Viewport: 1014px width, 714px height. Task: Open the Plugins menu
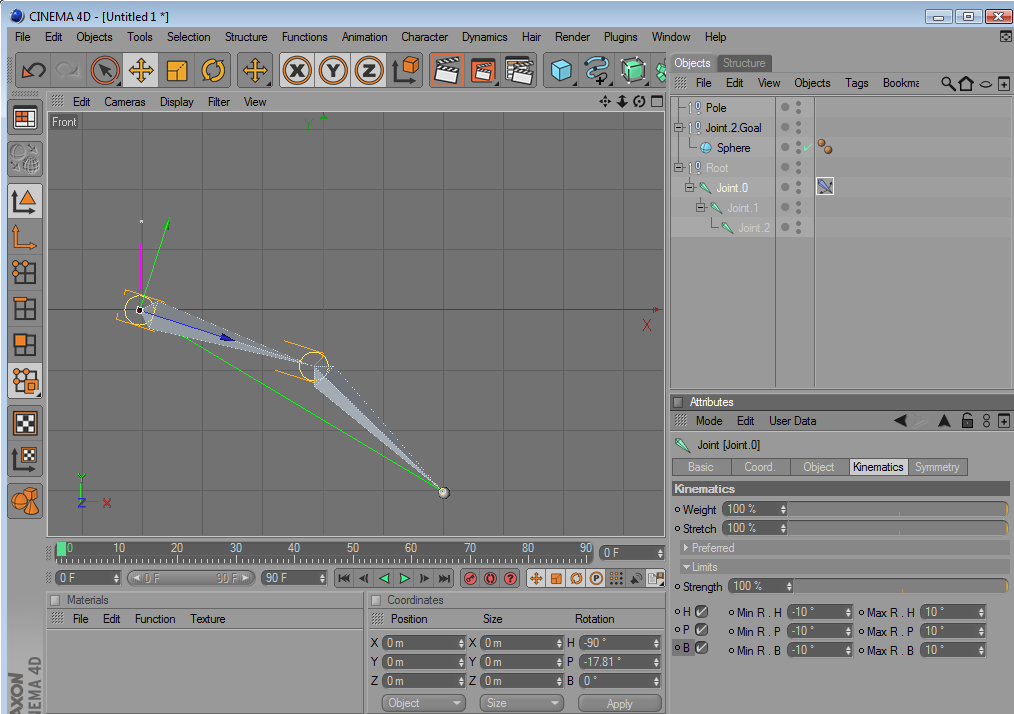pyautogui.click(x=620, y=37)
